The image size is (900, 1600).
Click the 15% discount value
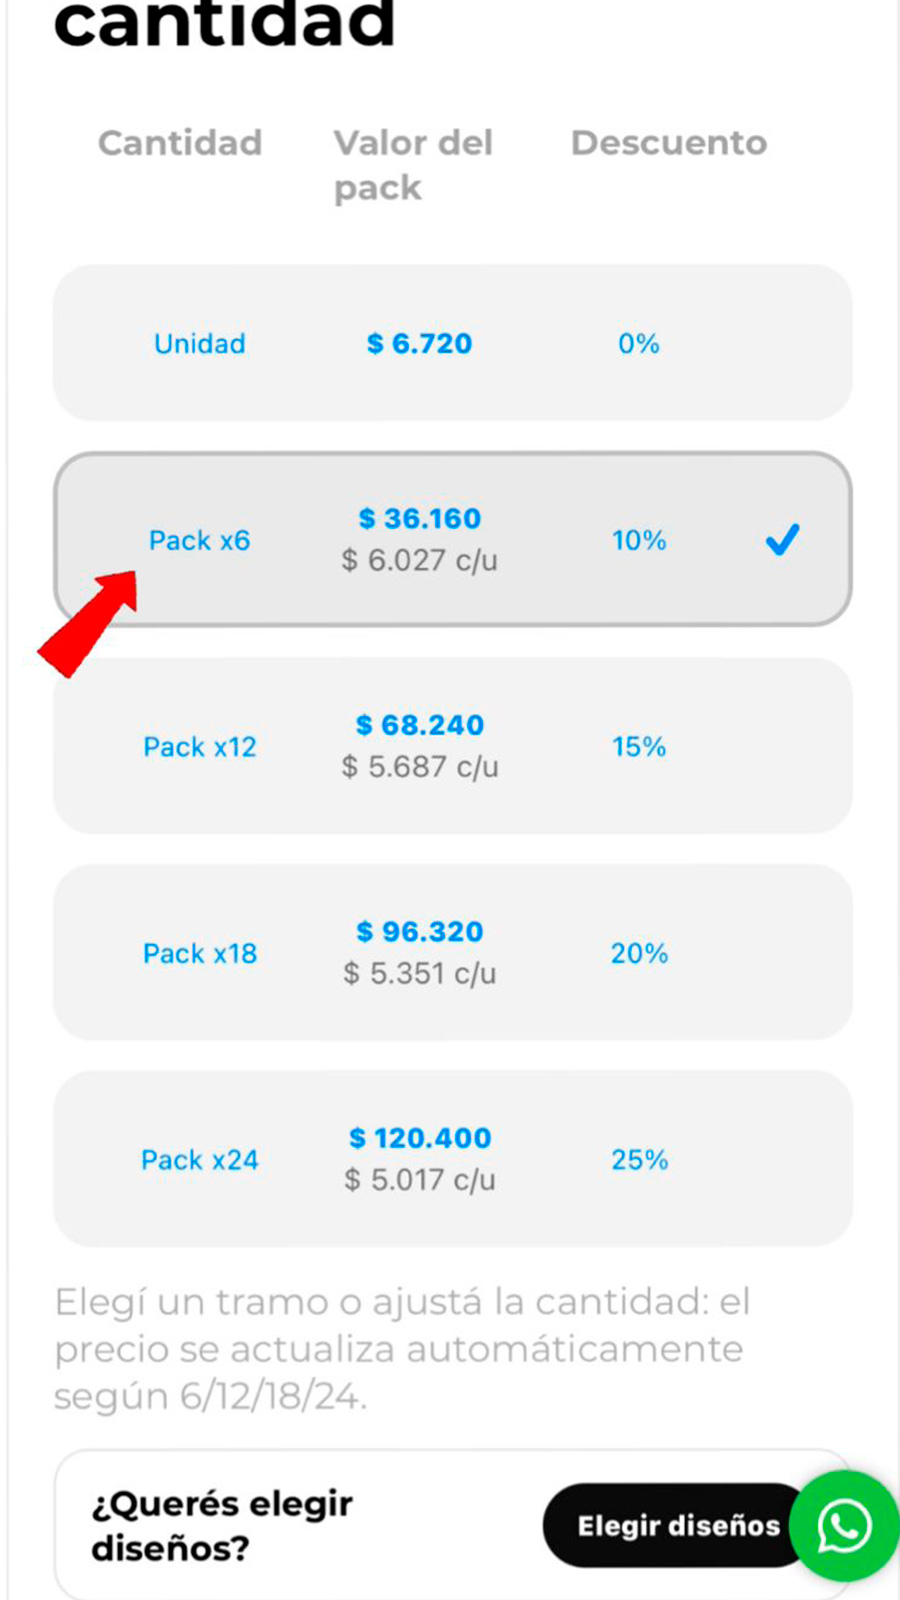(639, 747)
